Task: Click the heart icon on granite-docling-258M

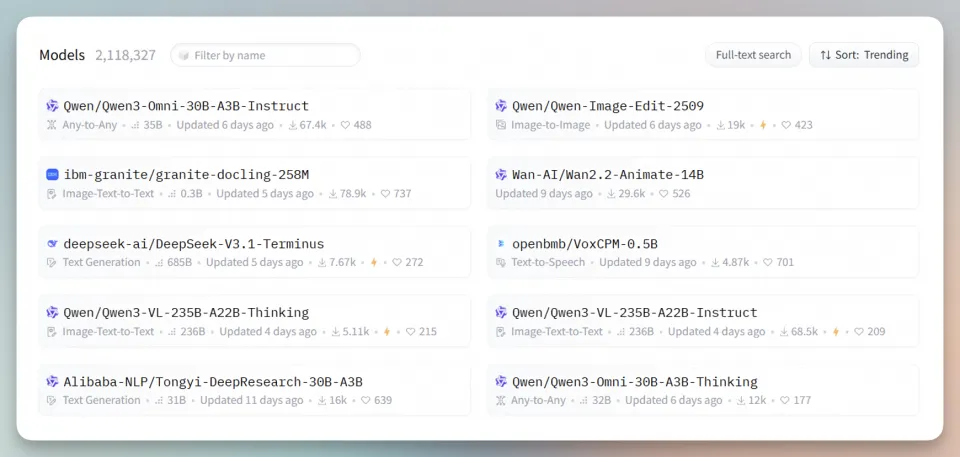Action: 385,194
